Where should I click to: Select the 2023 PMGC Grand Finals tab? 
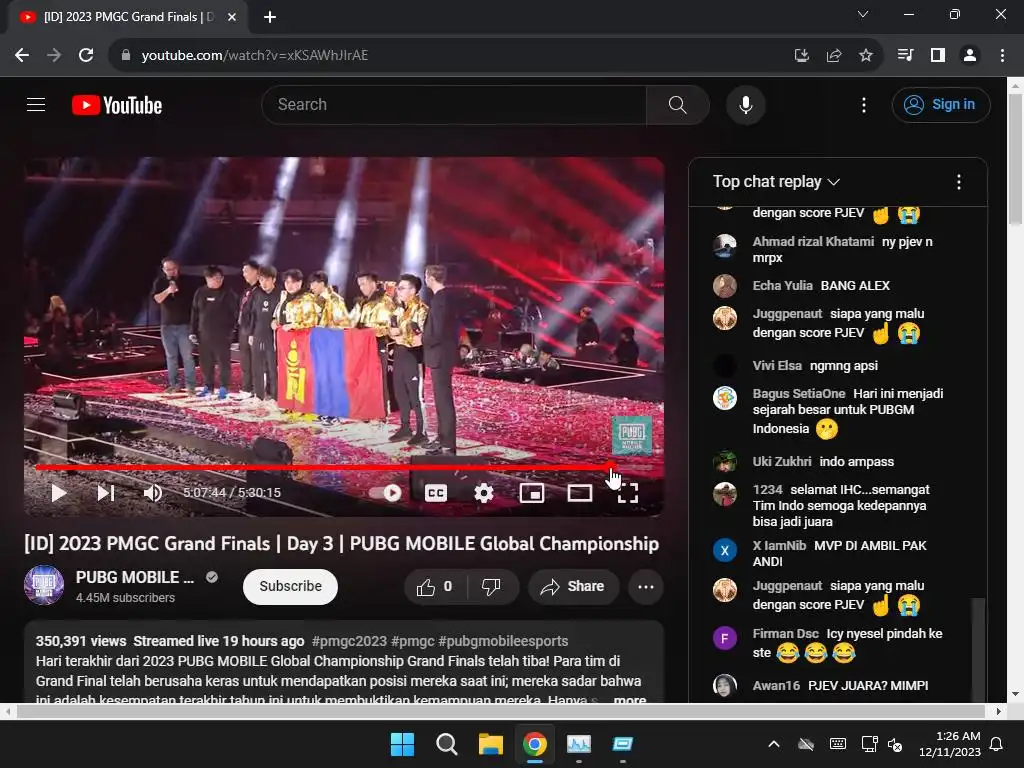(127, 17)
